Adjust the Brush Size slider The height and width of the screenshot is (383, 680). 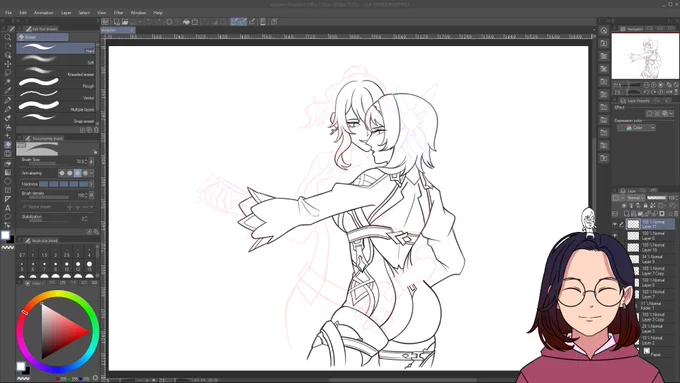click(49, 164)
